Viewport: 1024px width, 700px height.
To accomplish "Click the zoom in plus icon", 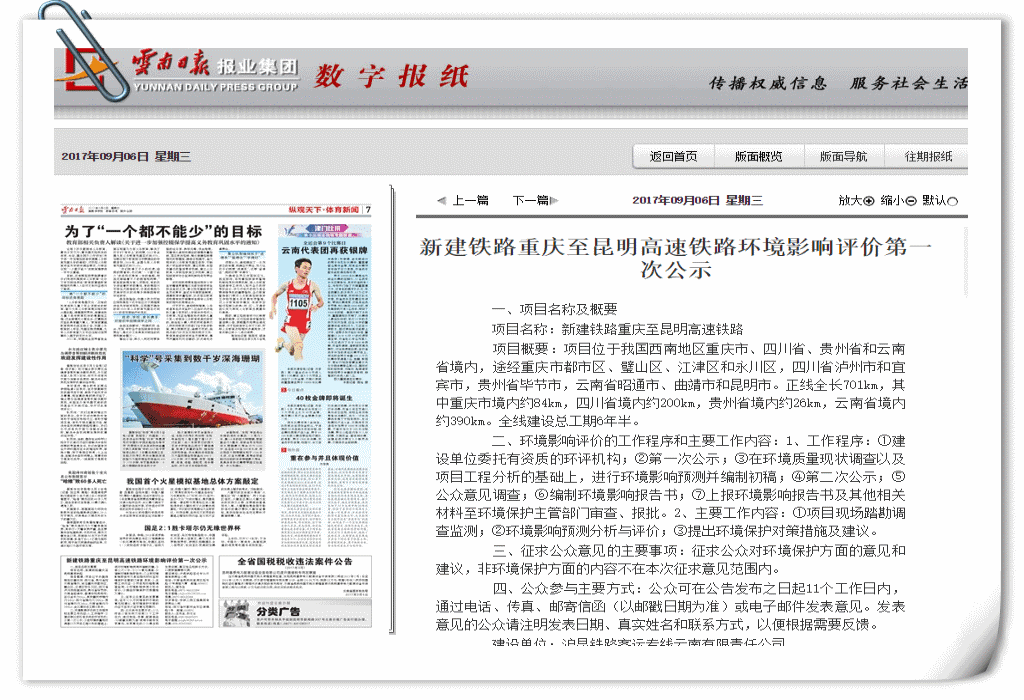I will (868, 201).
